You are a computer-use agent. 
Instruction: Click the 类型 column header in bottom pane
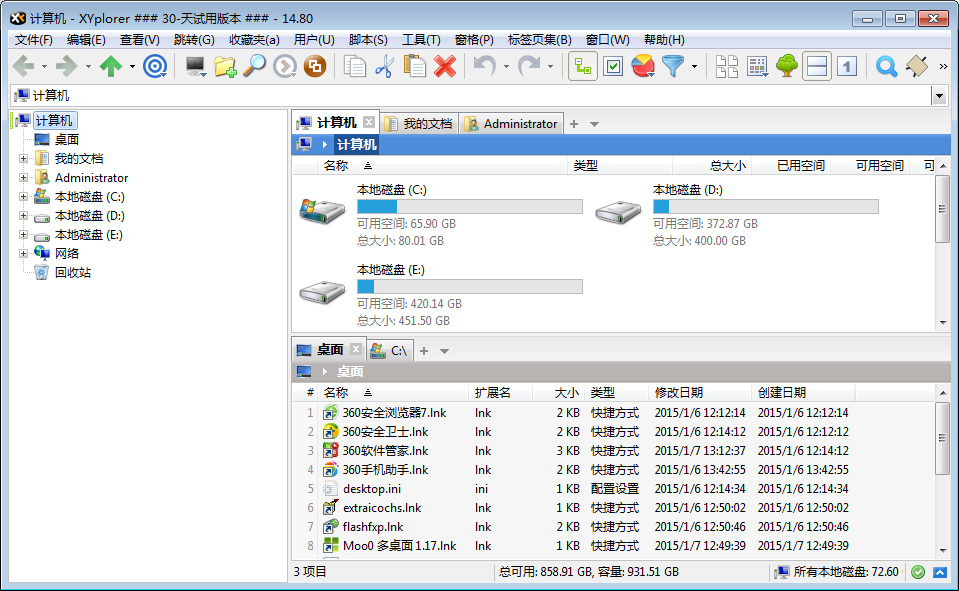603,393
